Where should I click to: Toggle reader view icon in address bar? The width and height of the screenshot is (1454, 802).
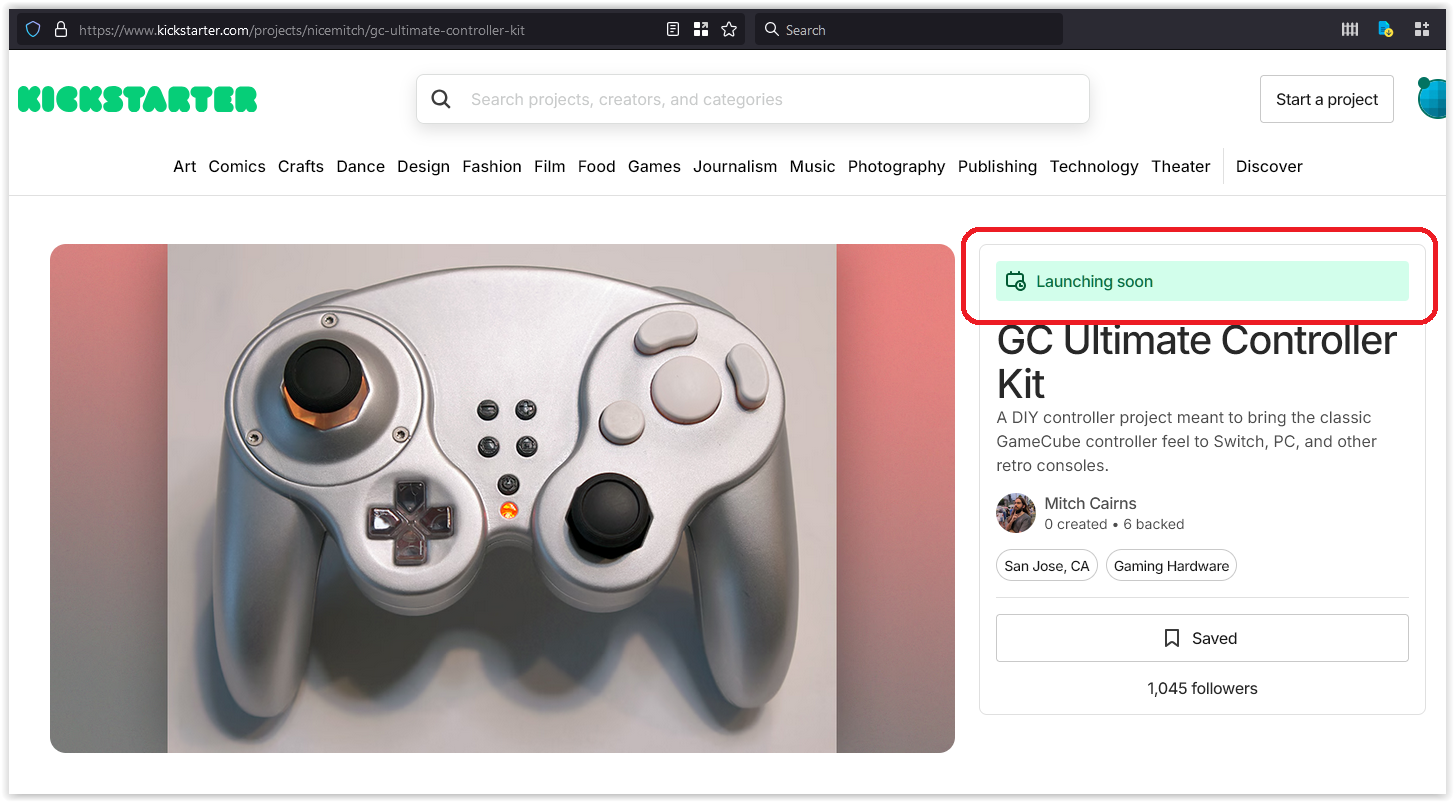click(x=673, y=30)
